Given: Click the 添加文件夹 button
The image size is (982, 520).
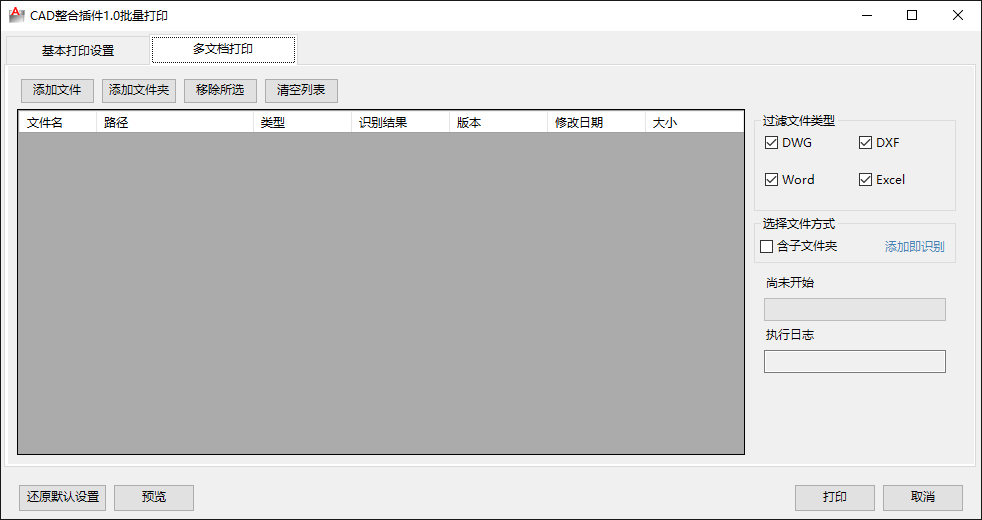Looking at the screenshot, I should [x=139, y=90].
